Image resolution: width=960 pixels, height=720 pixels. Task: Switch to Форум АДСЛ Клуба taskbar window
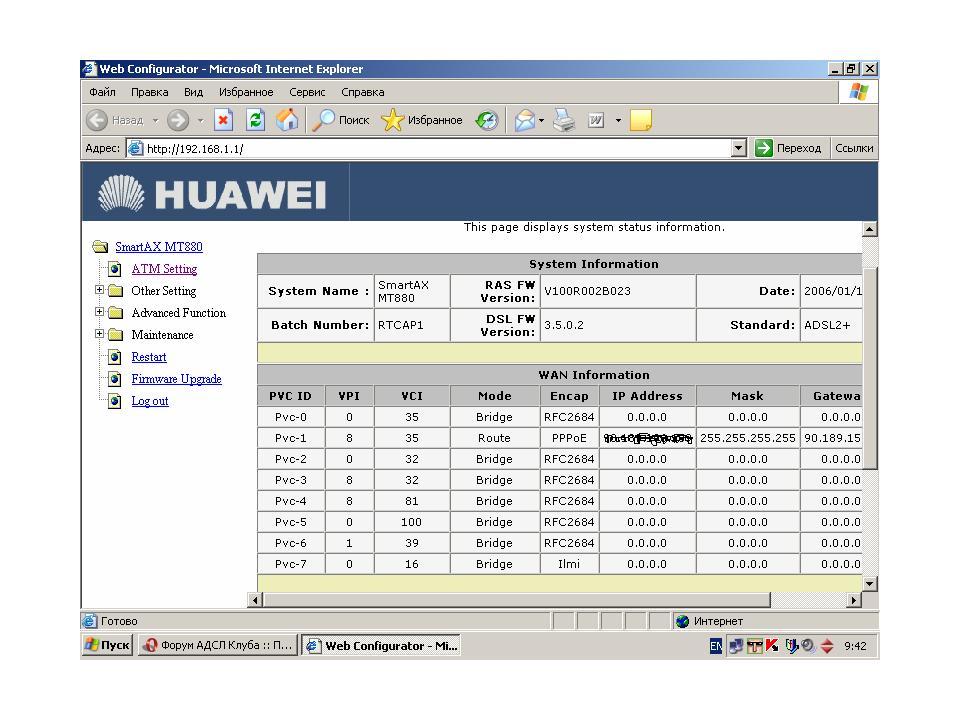point(218,645)
